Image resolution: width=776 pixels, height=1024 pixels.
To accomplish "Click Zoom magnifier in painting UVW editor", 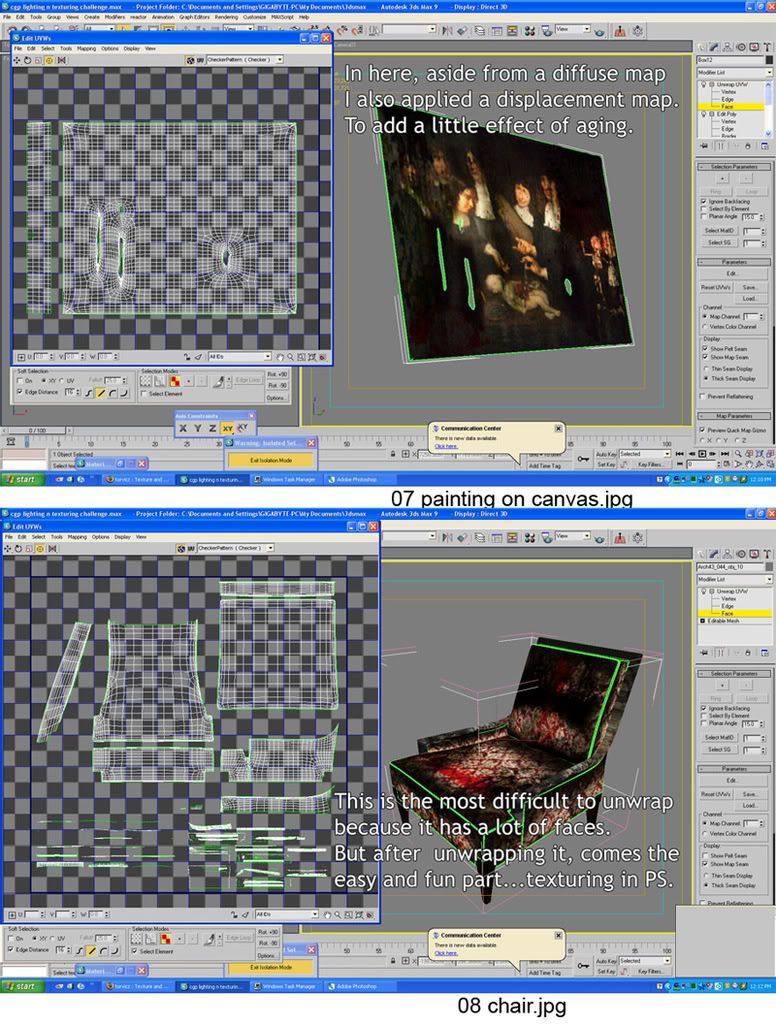I will [290, 357].
